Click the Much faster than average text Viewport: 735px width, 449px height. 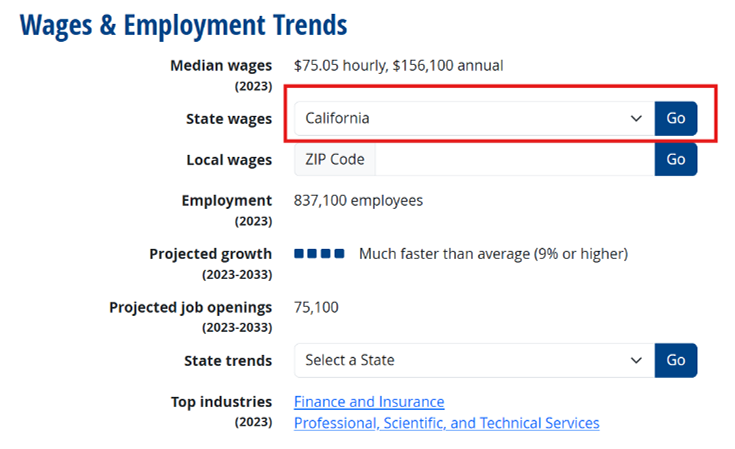point(493,254)
